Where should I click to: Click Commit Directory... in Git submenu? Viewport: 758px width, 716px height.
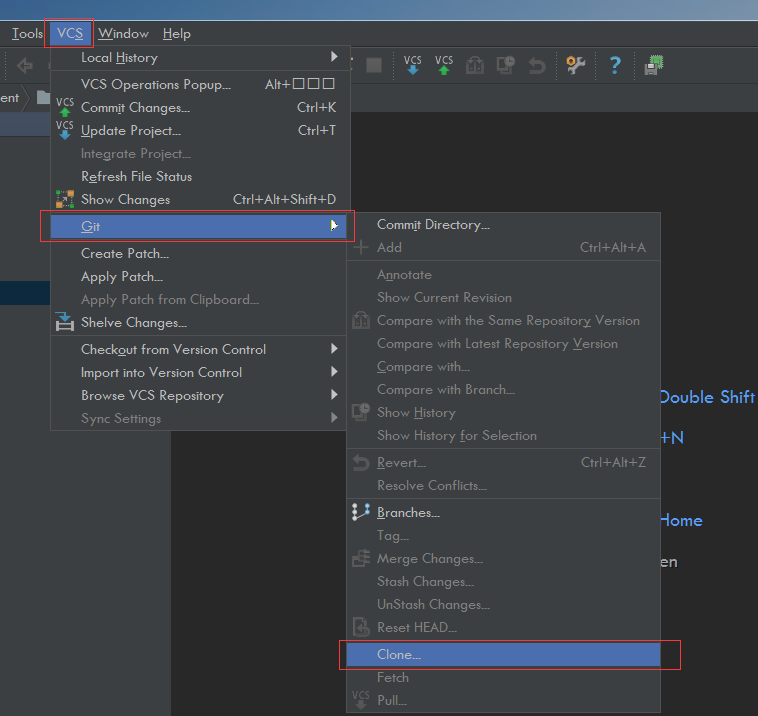(433, 224)
